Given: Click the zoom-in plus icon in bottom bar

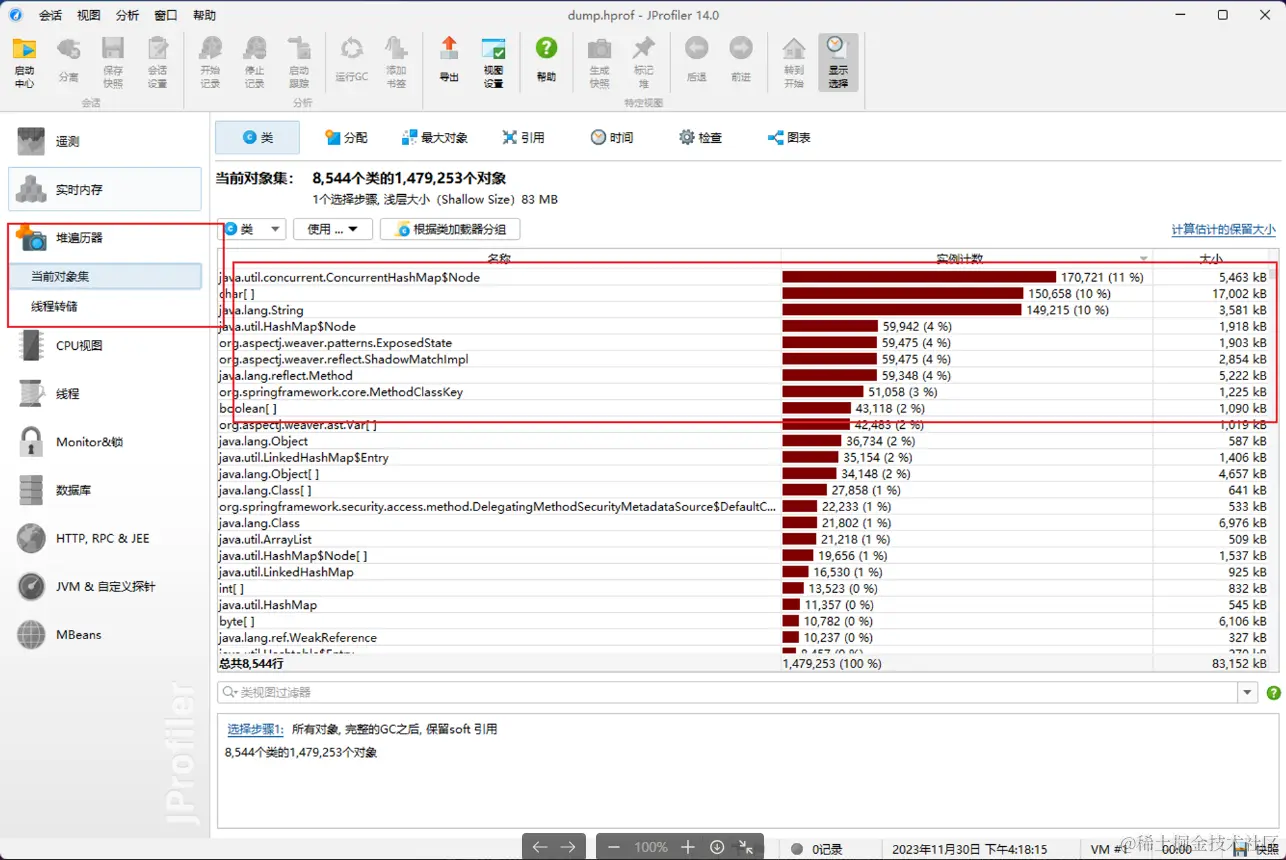Looking at the screenshot, I should (x=688, y=847).
